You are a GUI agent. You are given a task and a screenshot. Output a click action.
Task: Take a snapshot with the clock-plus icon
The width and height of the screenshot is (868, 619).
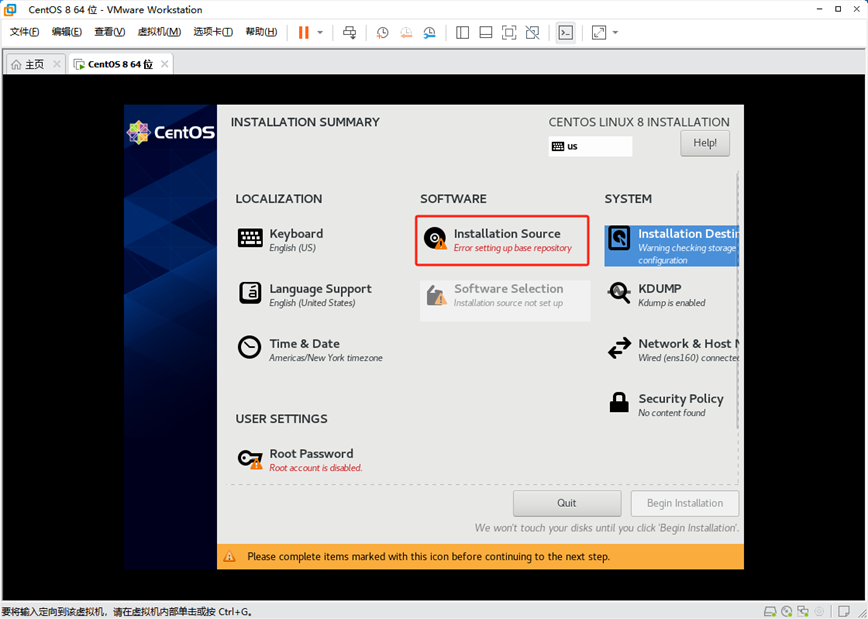click(382, 33)
